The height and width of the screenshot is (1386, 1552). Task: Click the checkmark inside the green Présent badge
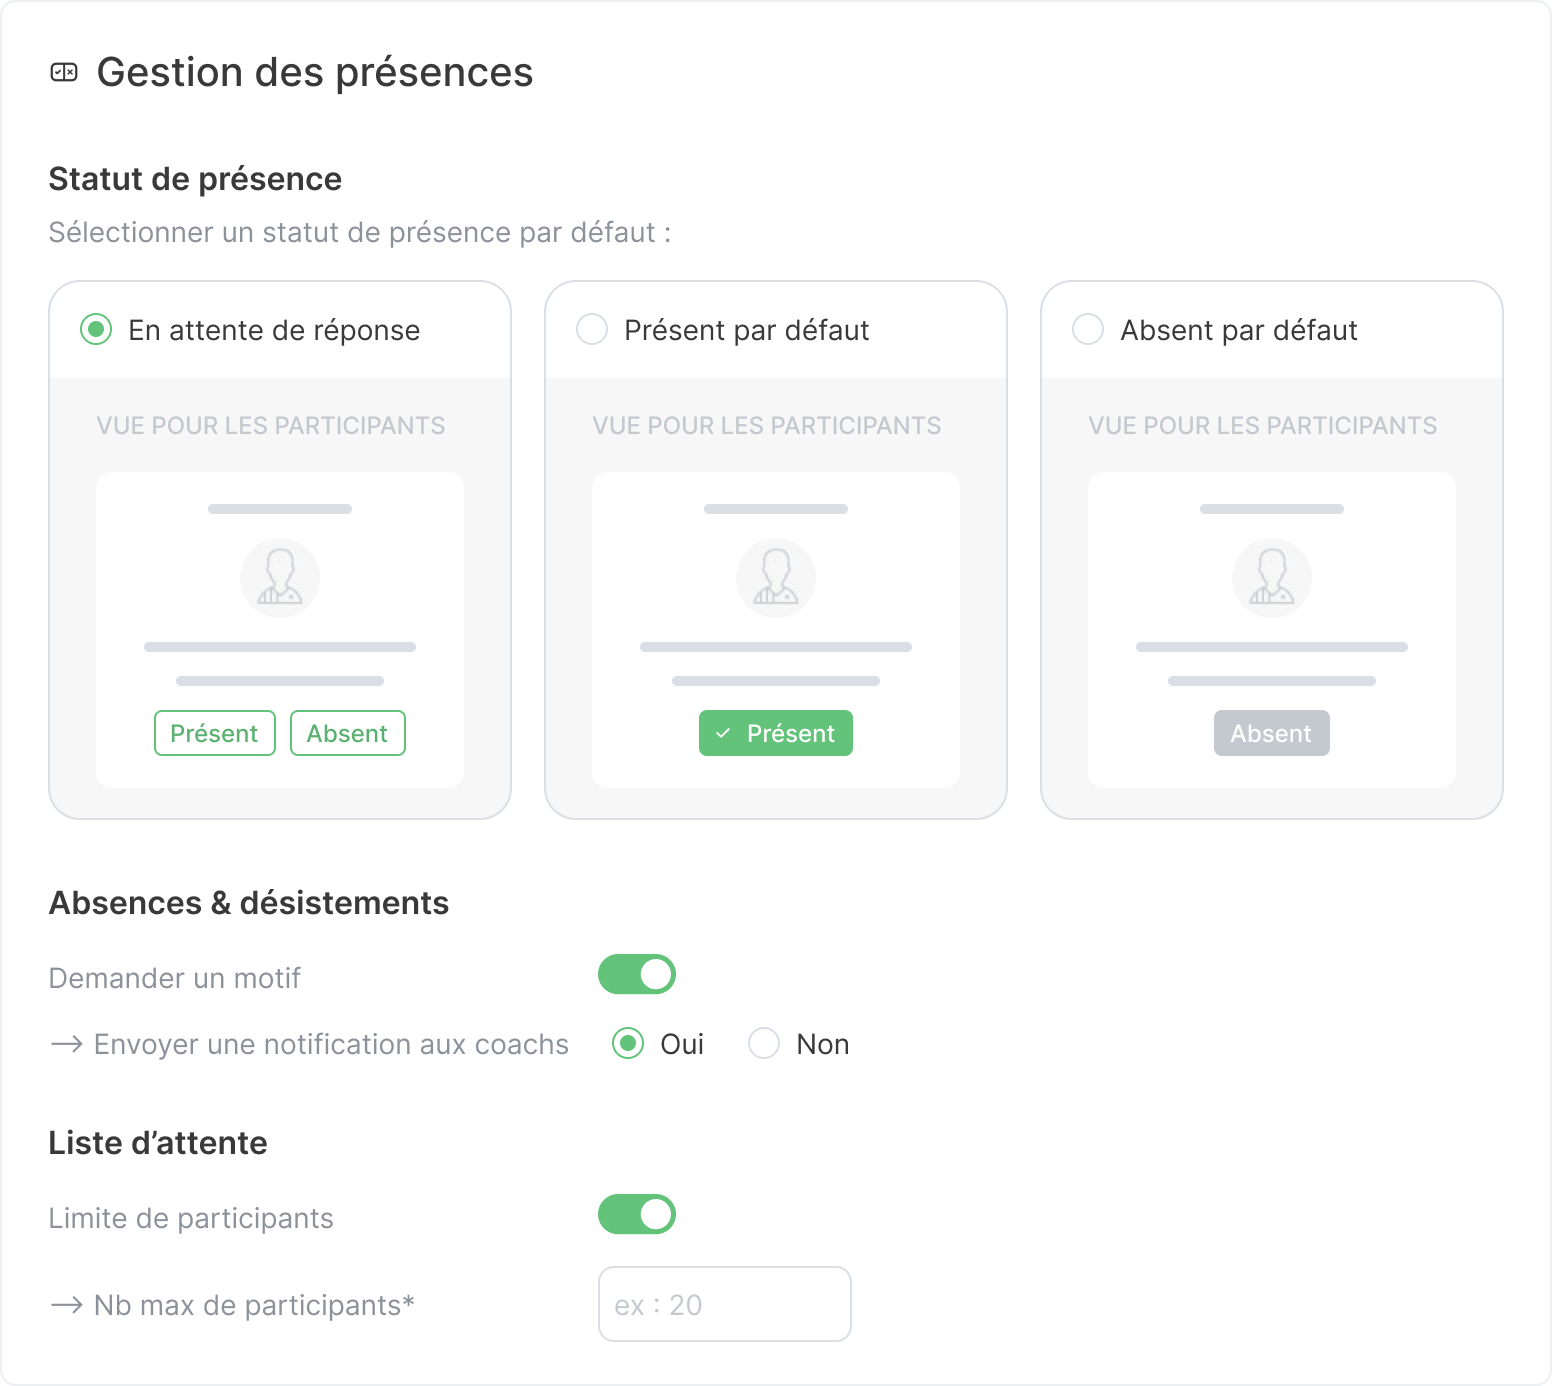pyautogui.click(x=722, y=732)
